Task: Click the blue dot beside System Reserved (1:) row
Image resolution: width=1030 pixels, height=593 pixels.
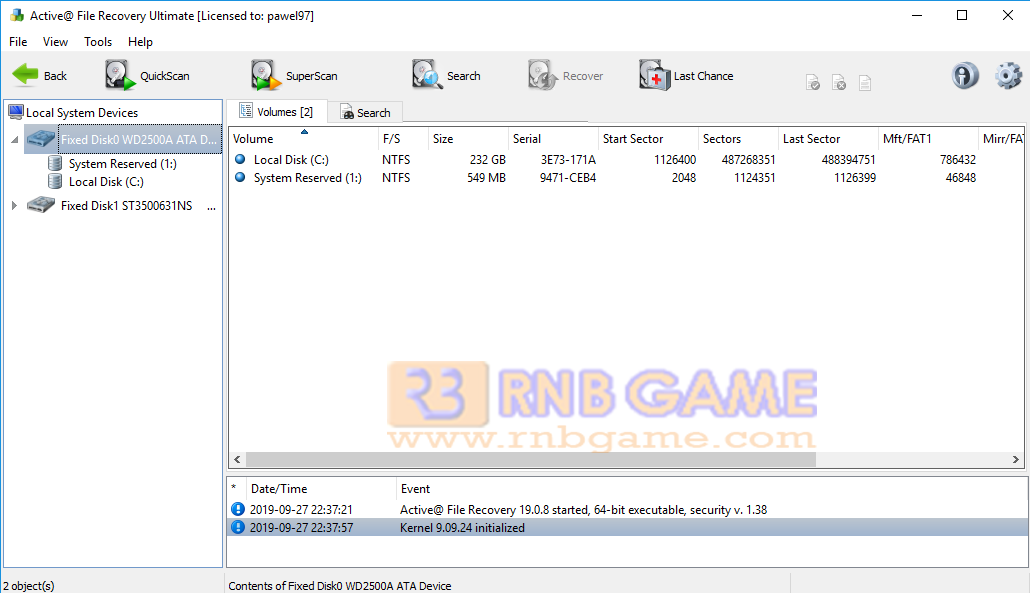Action: click(240, 177)
